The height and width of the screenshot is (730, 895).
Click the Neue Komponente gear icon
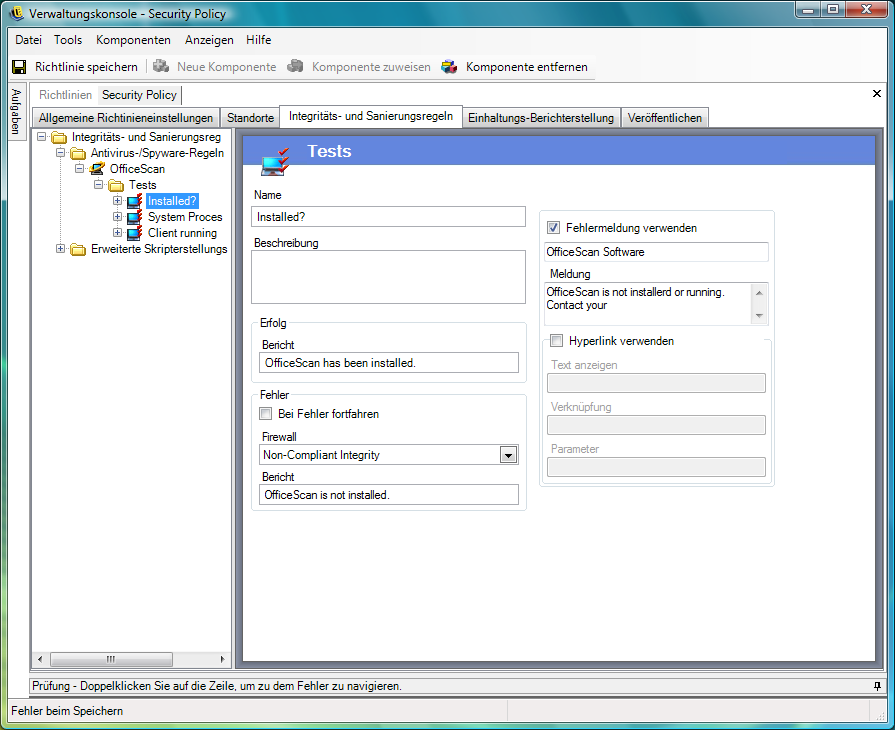(x=161, y=67)
